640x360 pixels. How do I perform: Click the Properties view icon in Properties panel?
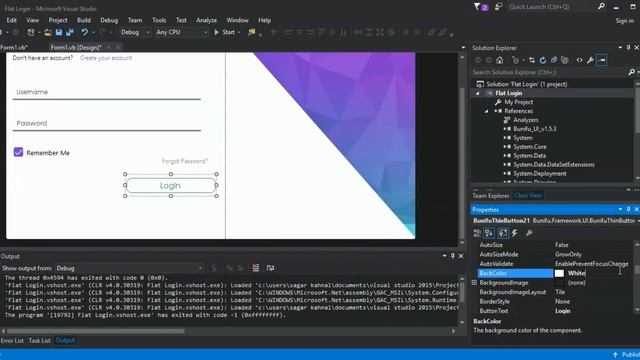(502, 233)
